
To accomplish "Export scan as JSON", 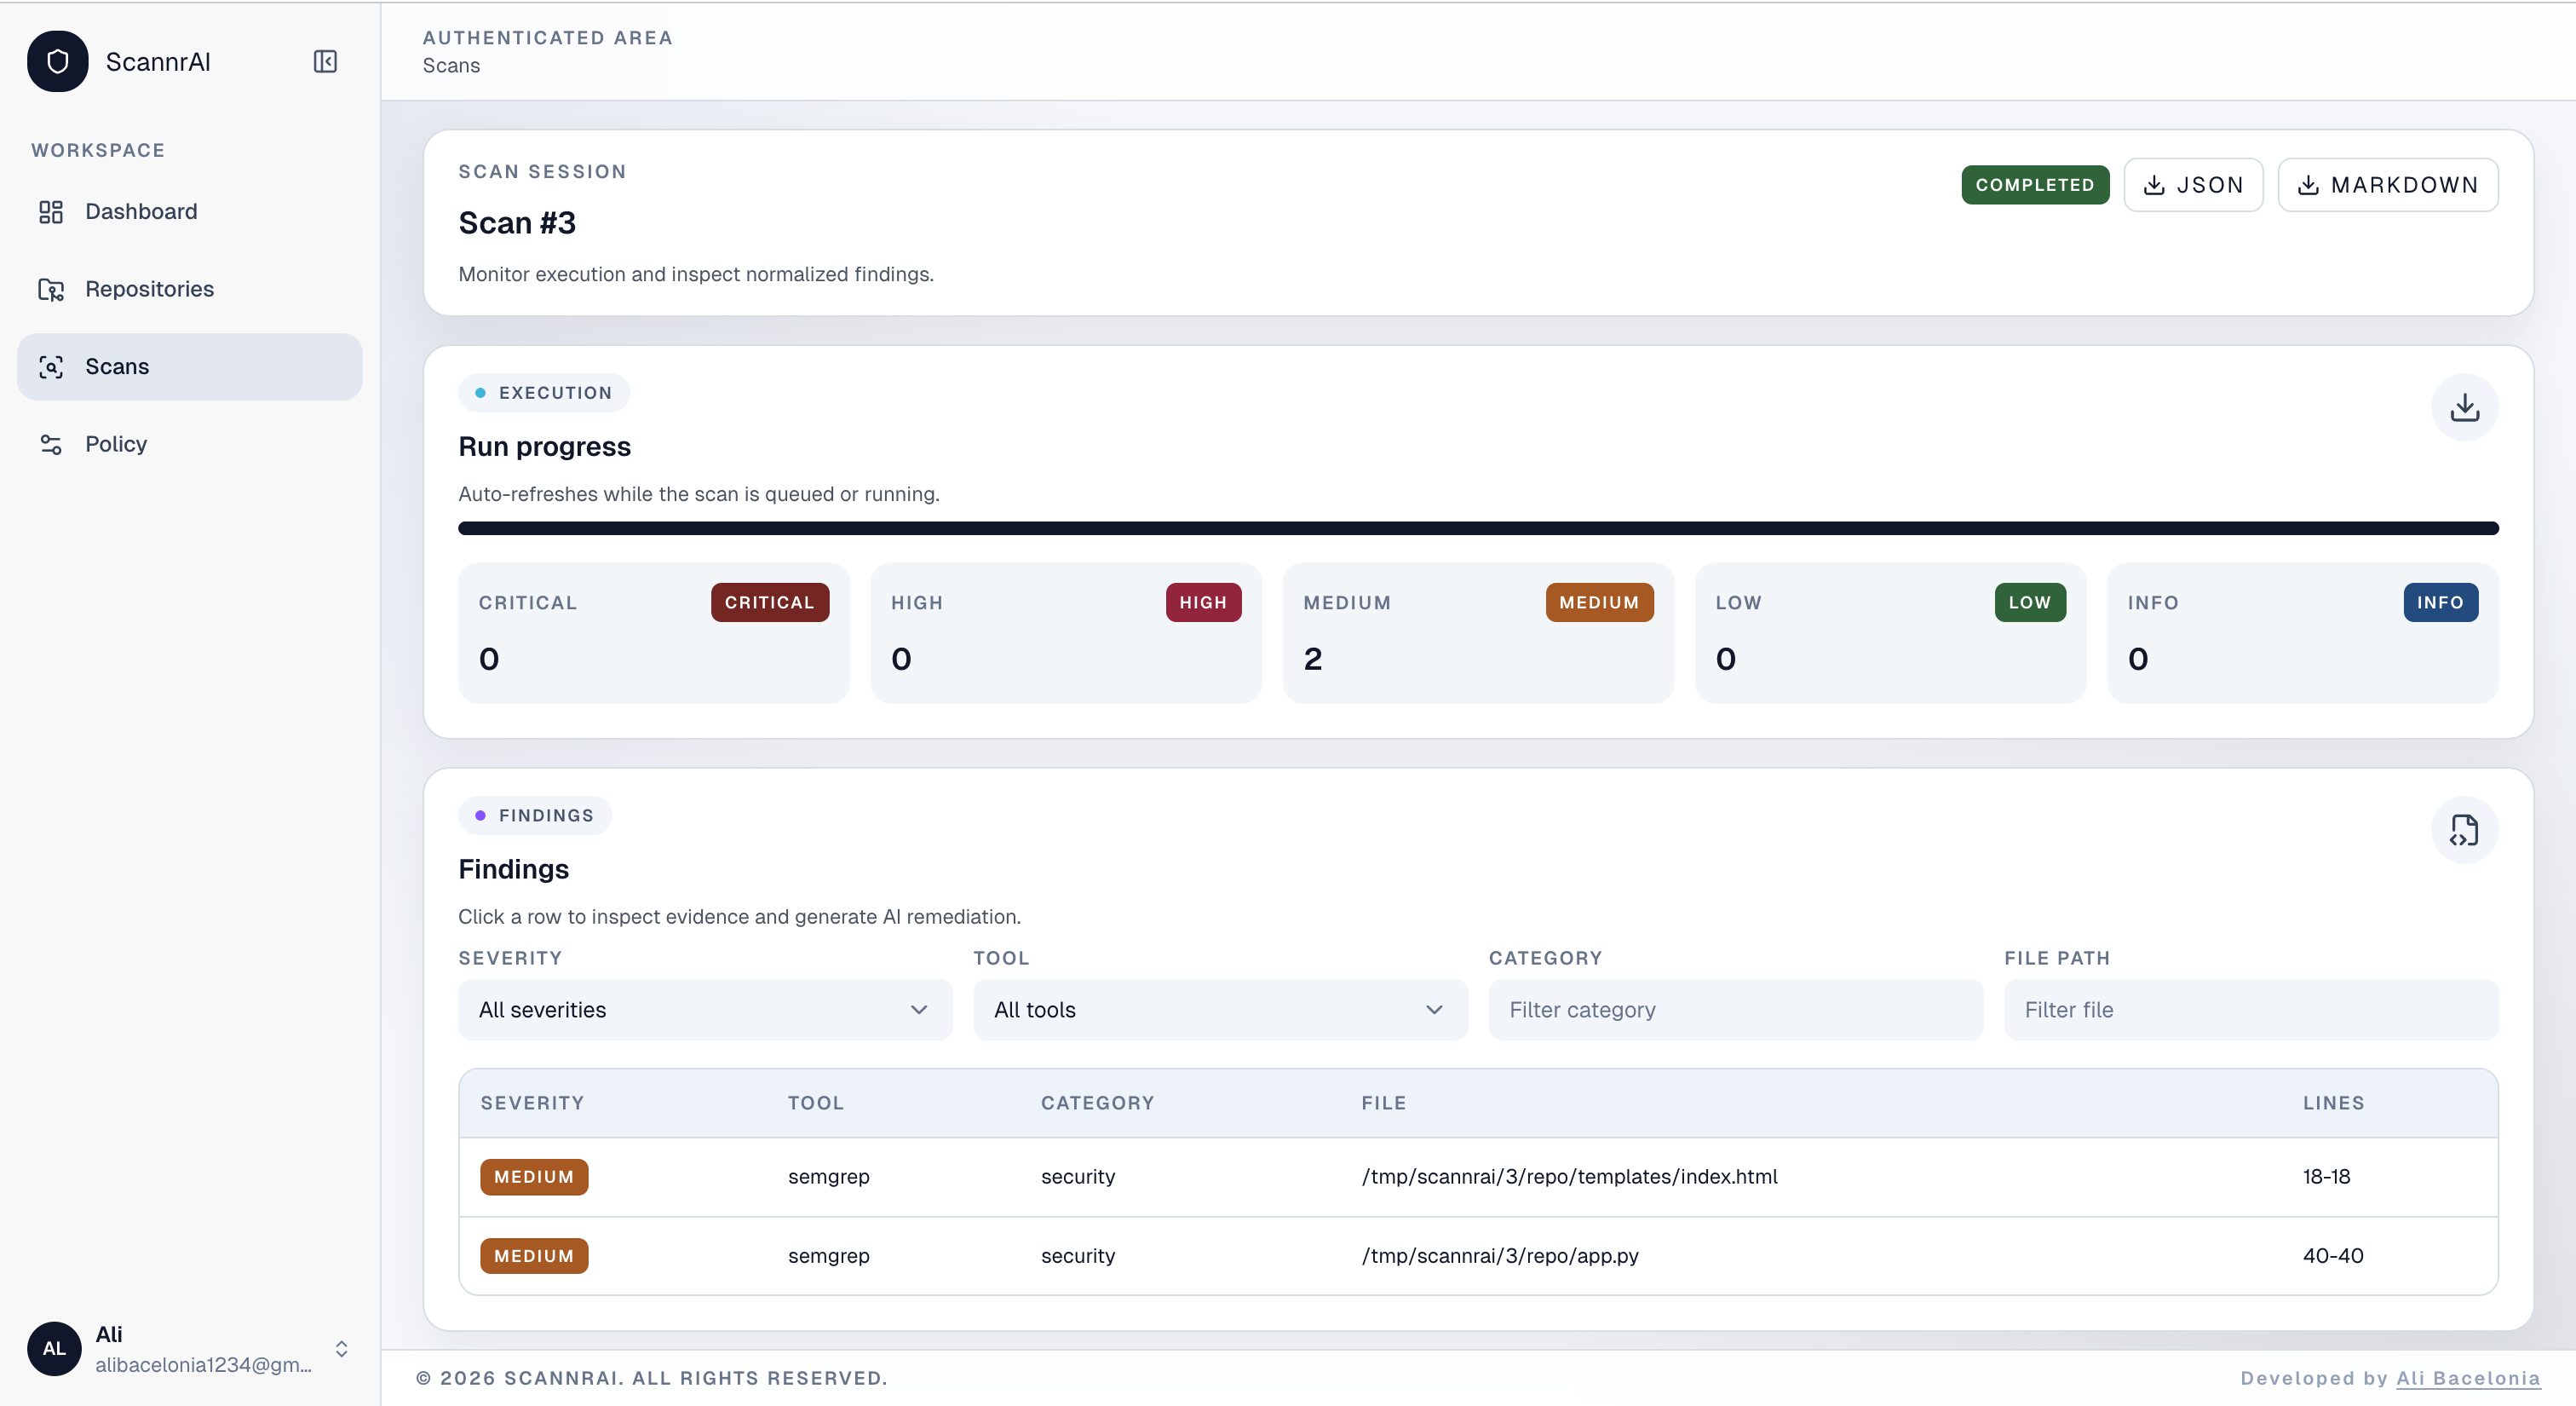I will coord(2193,185).
